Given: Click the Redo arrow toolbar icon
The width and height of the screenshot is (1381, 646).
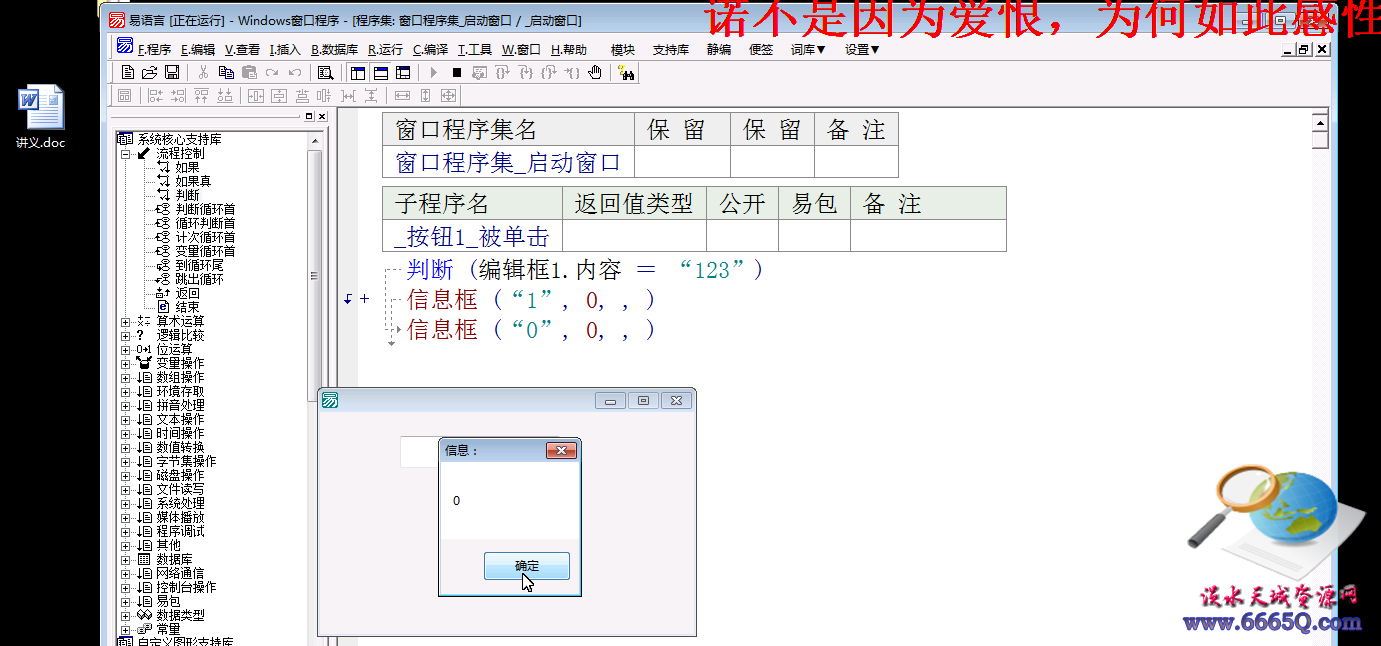Looking at the screenshot, I should (x=271, y=72).
